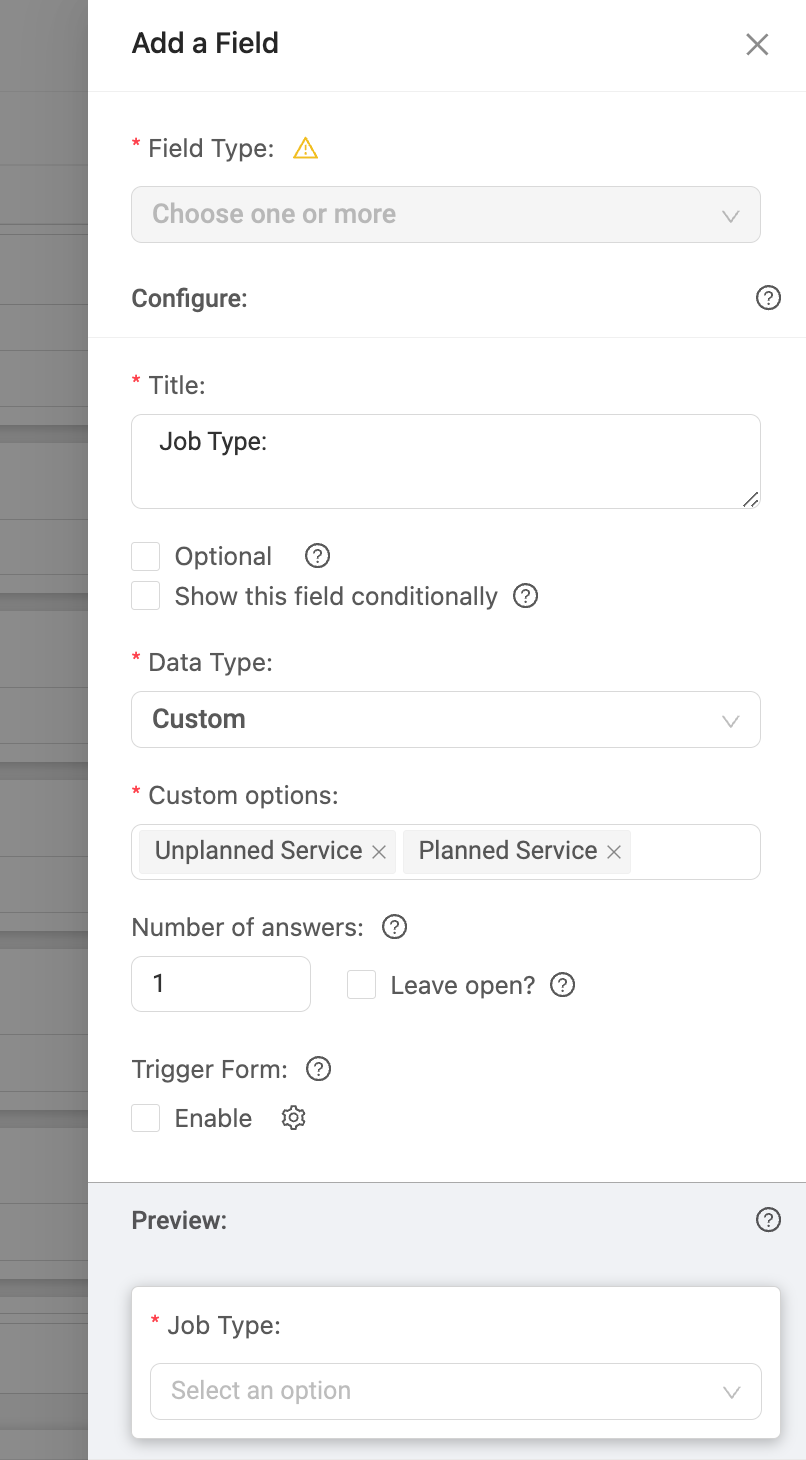Check the Leave open box
The height and width of the screenshot is (1460, 806).
(361, 985)
